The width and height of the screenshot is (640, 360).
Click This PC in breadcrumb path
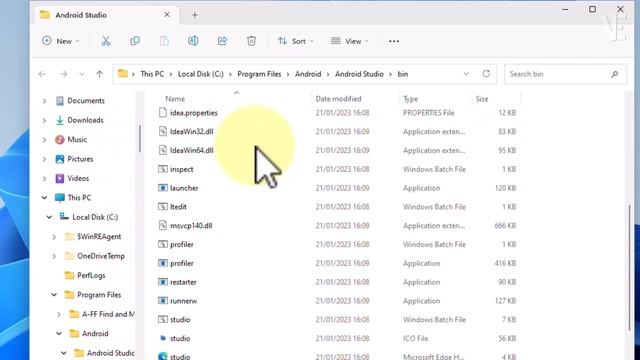[152, 74]
